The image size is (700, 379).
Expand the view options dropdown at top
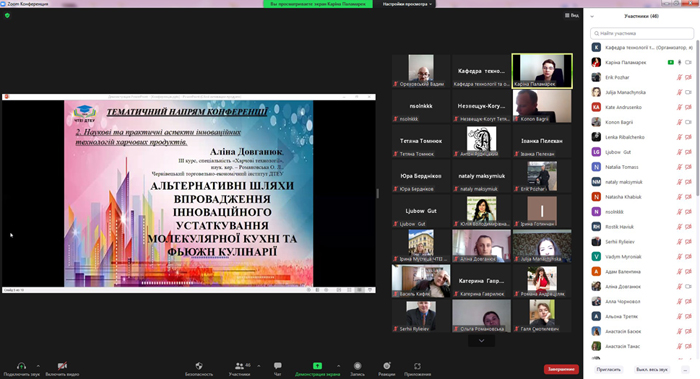pyautogui.click(x=408, y=4)
